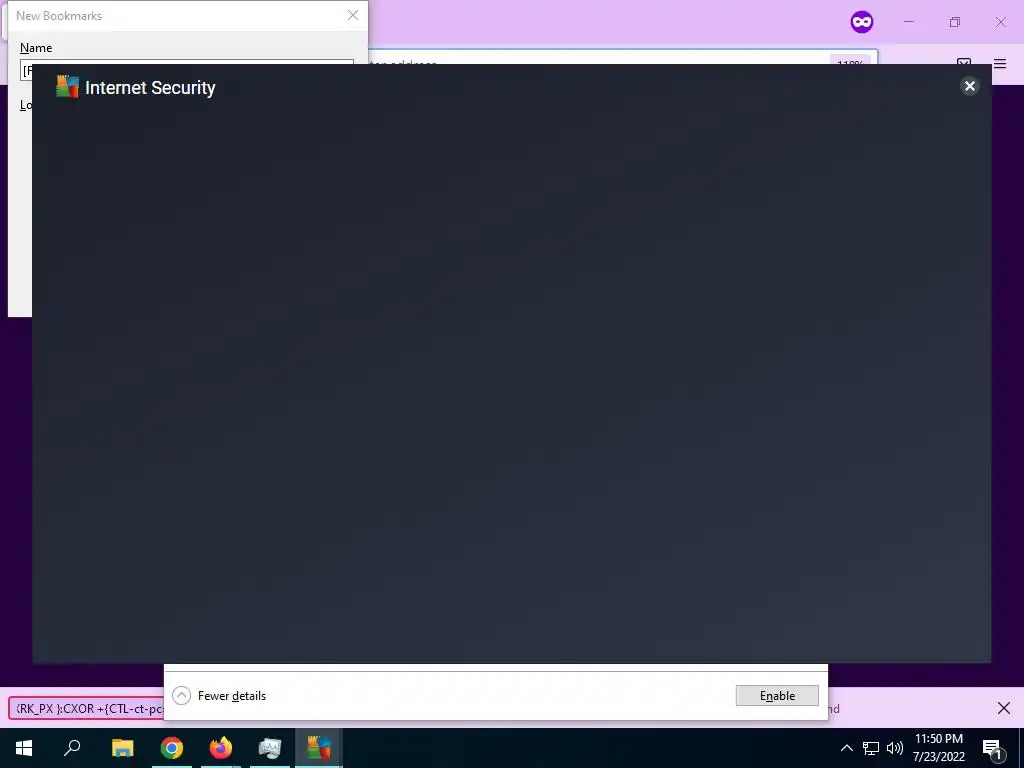Click the AVG taskbar icon
Screen dimensions: 1024x768
[x=319, y=748]
